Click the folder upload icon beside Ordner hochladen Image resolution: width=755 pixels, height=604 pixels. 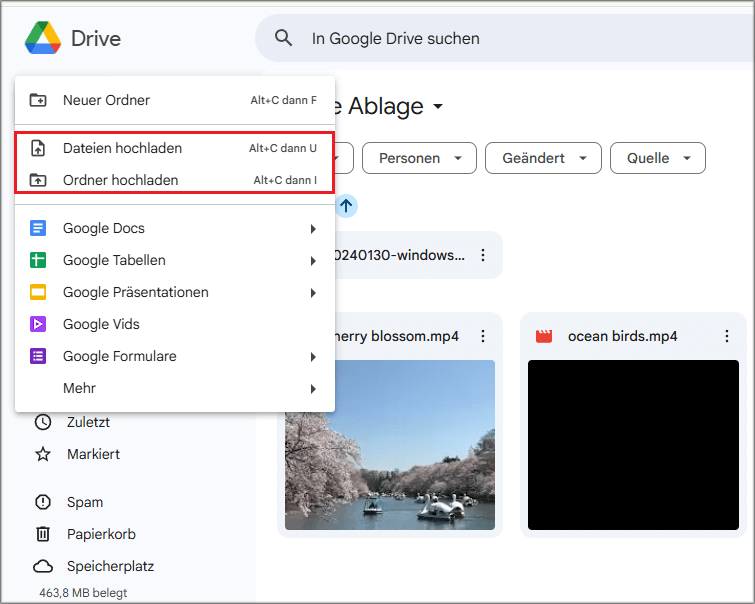pos(38,180)
